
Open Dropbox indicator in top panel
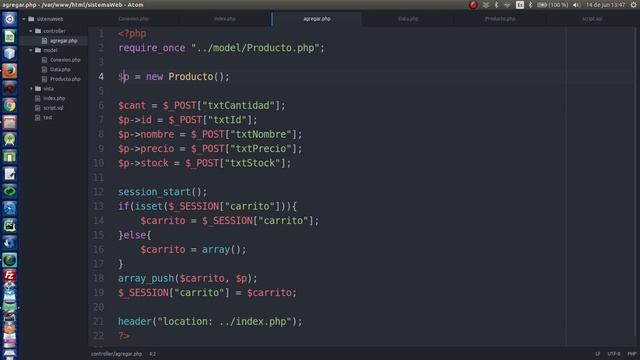click(x=486, y=5)
